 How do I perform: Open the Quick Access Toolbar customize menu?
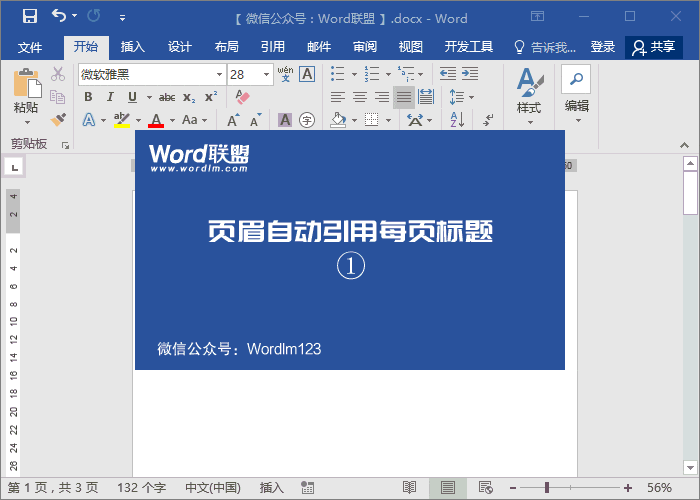click(x=122, y=18)
